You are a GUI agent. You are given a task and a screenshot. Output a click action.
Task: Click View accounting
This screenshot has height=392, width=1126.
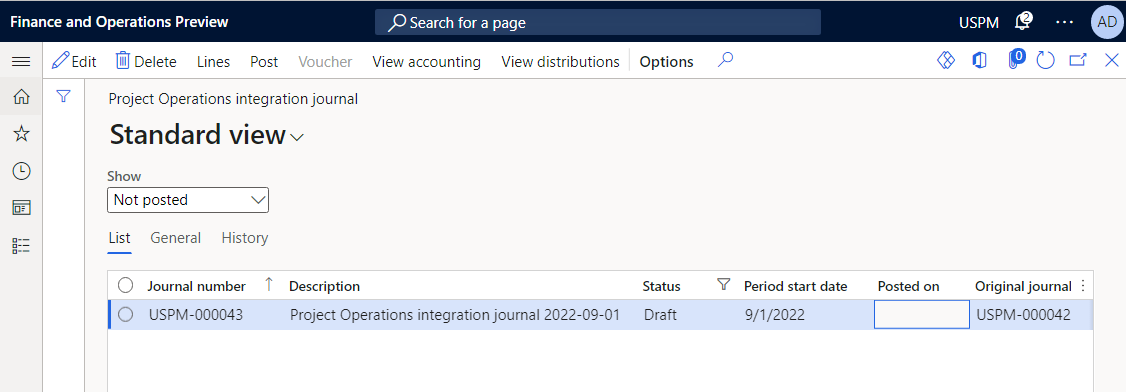(x=427, y=62)
